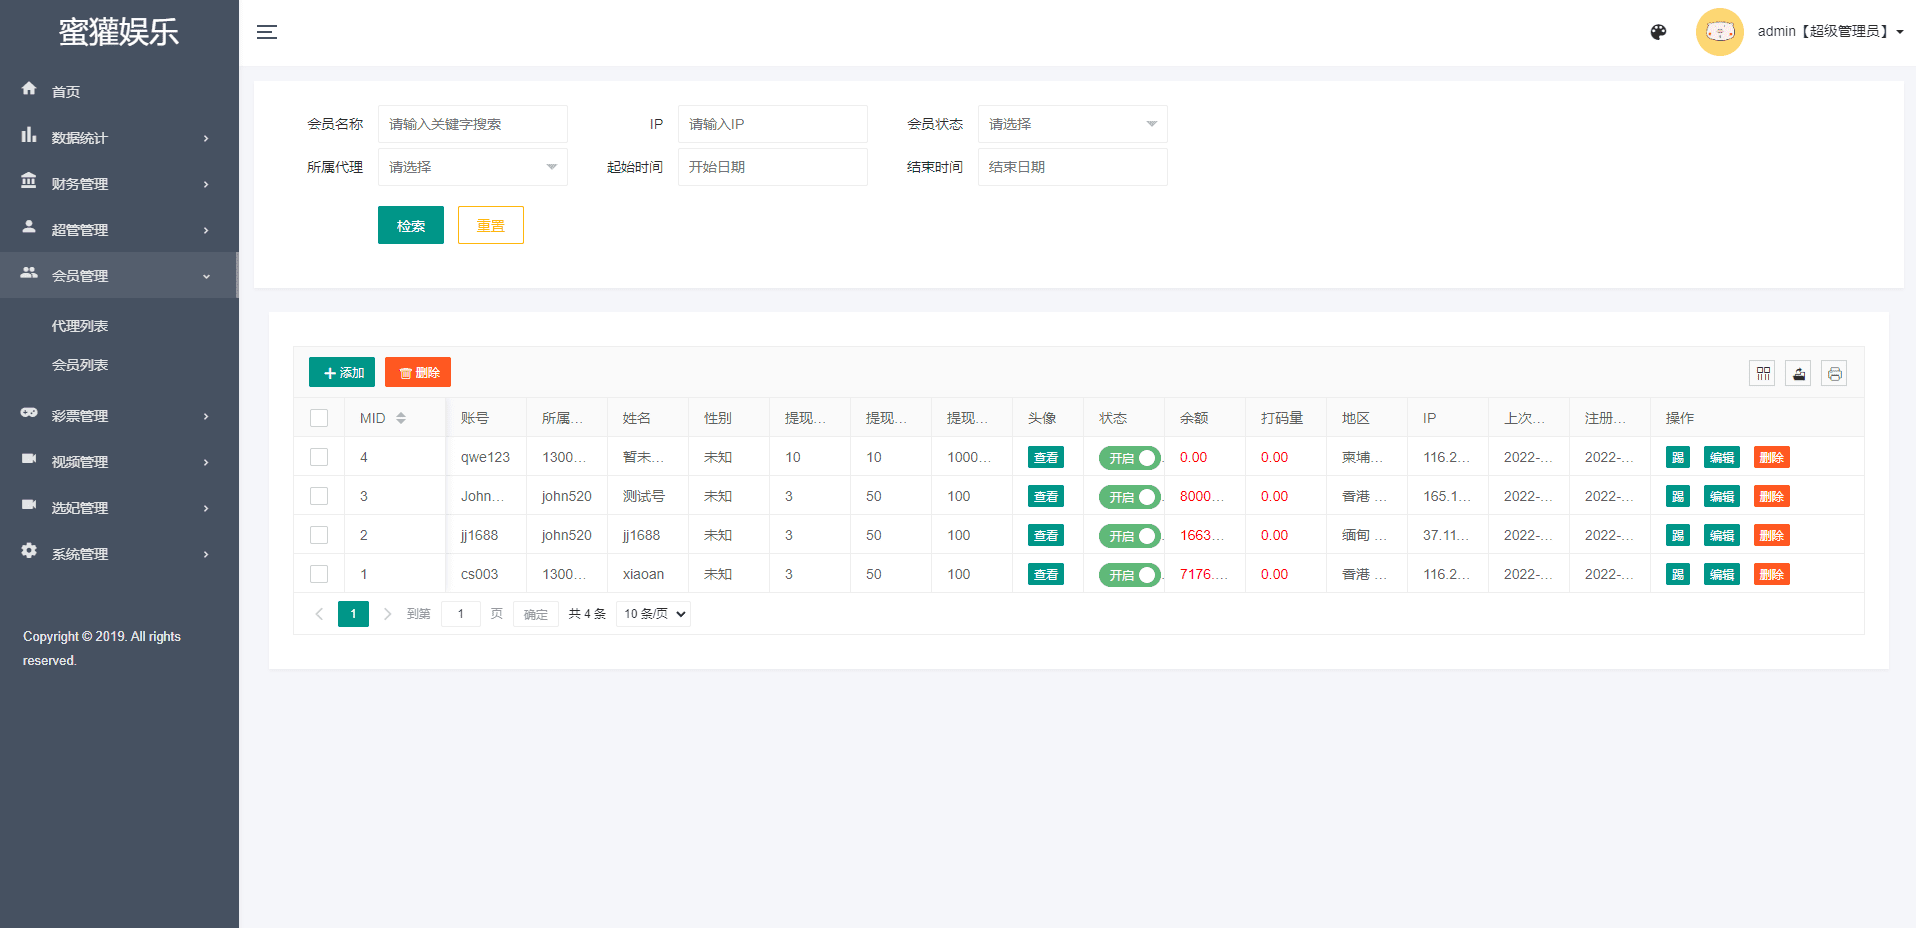The width and height of the screenshot is (1916, 928).
Task: Tick the select-all checkbox in table header
Action: 319,418
